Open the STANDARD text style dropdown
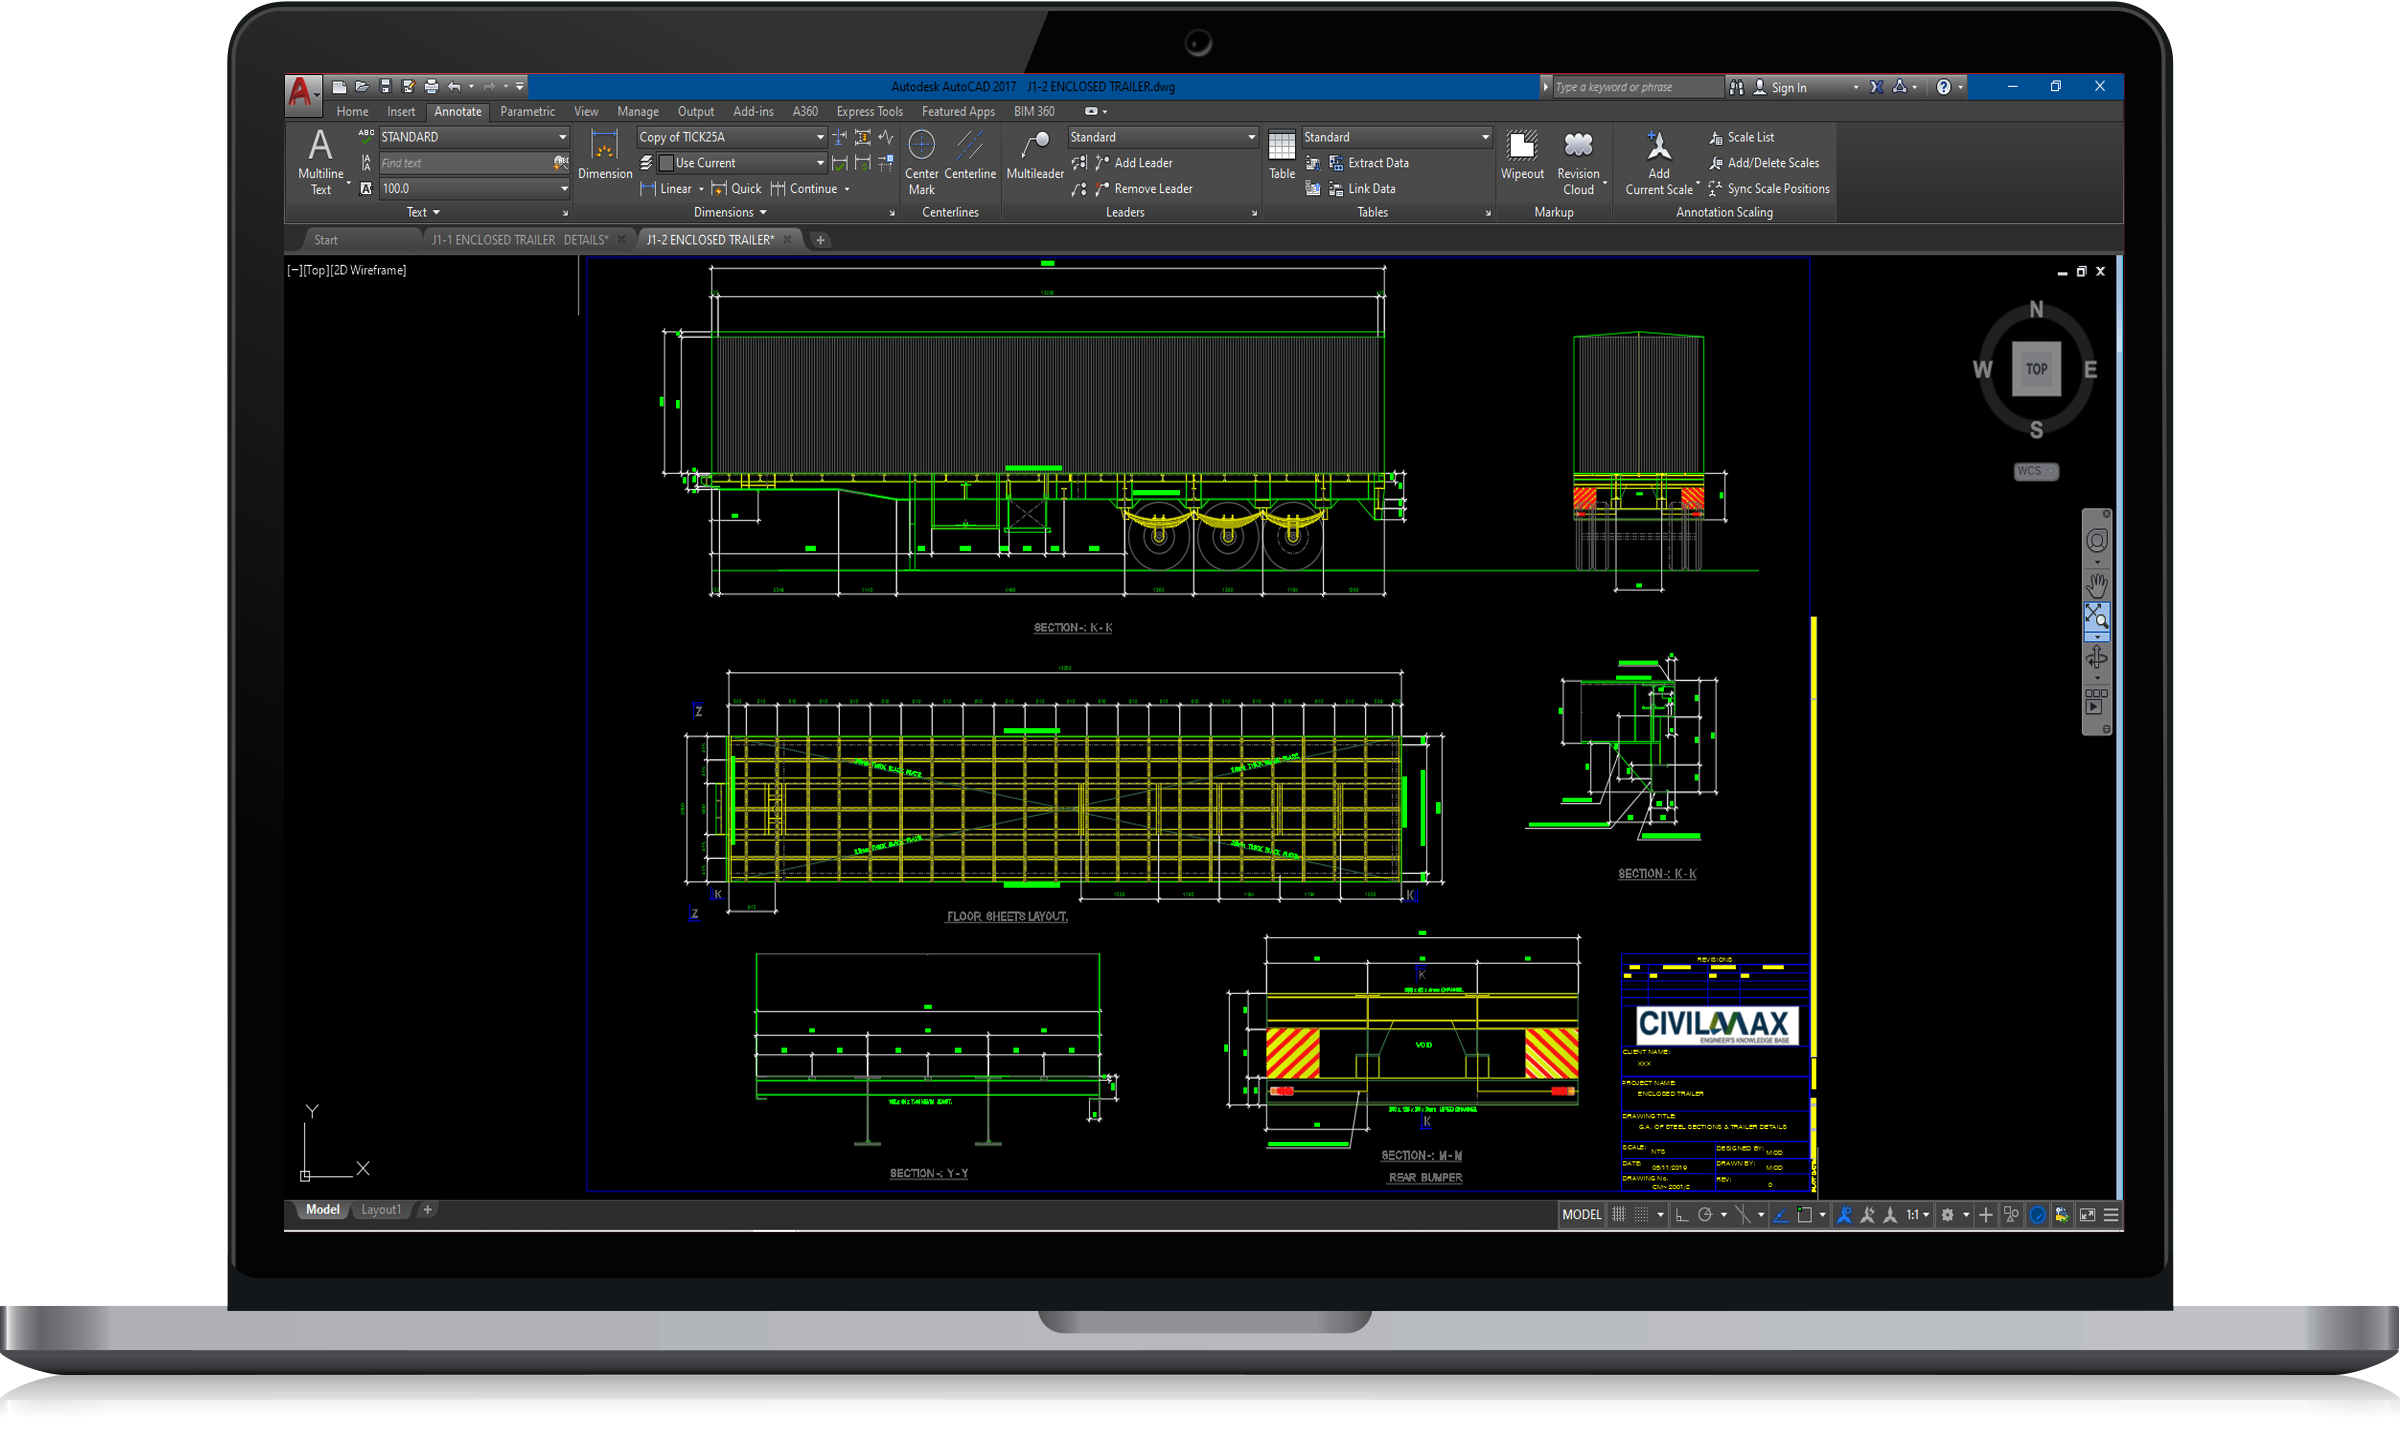 pos(563,137)
